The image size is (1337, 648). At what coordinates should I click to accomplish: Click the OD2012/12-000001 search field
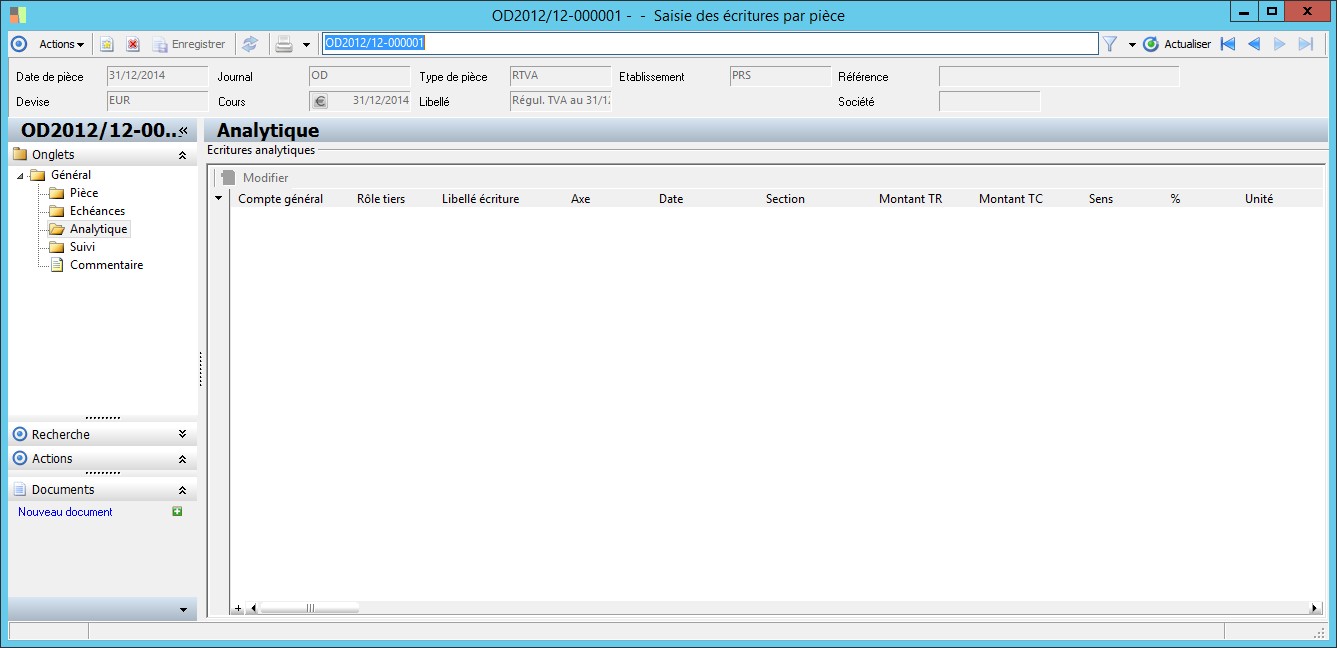[710, 43]
